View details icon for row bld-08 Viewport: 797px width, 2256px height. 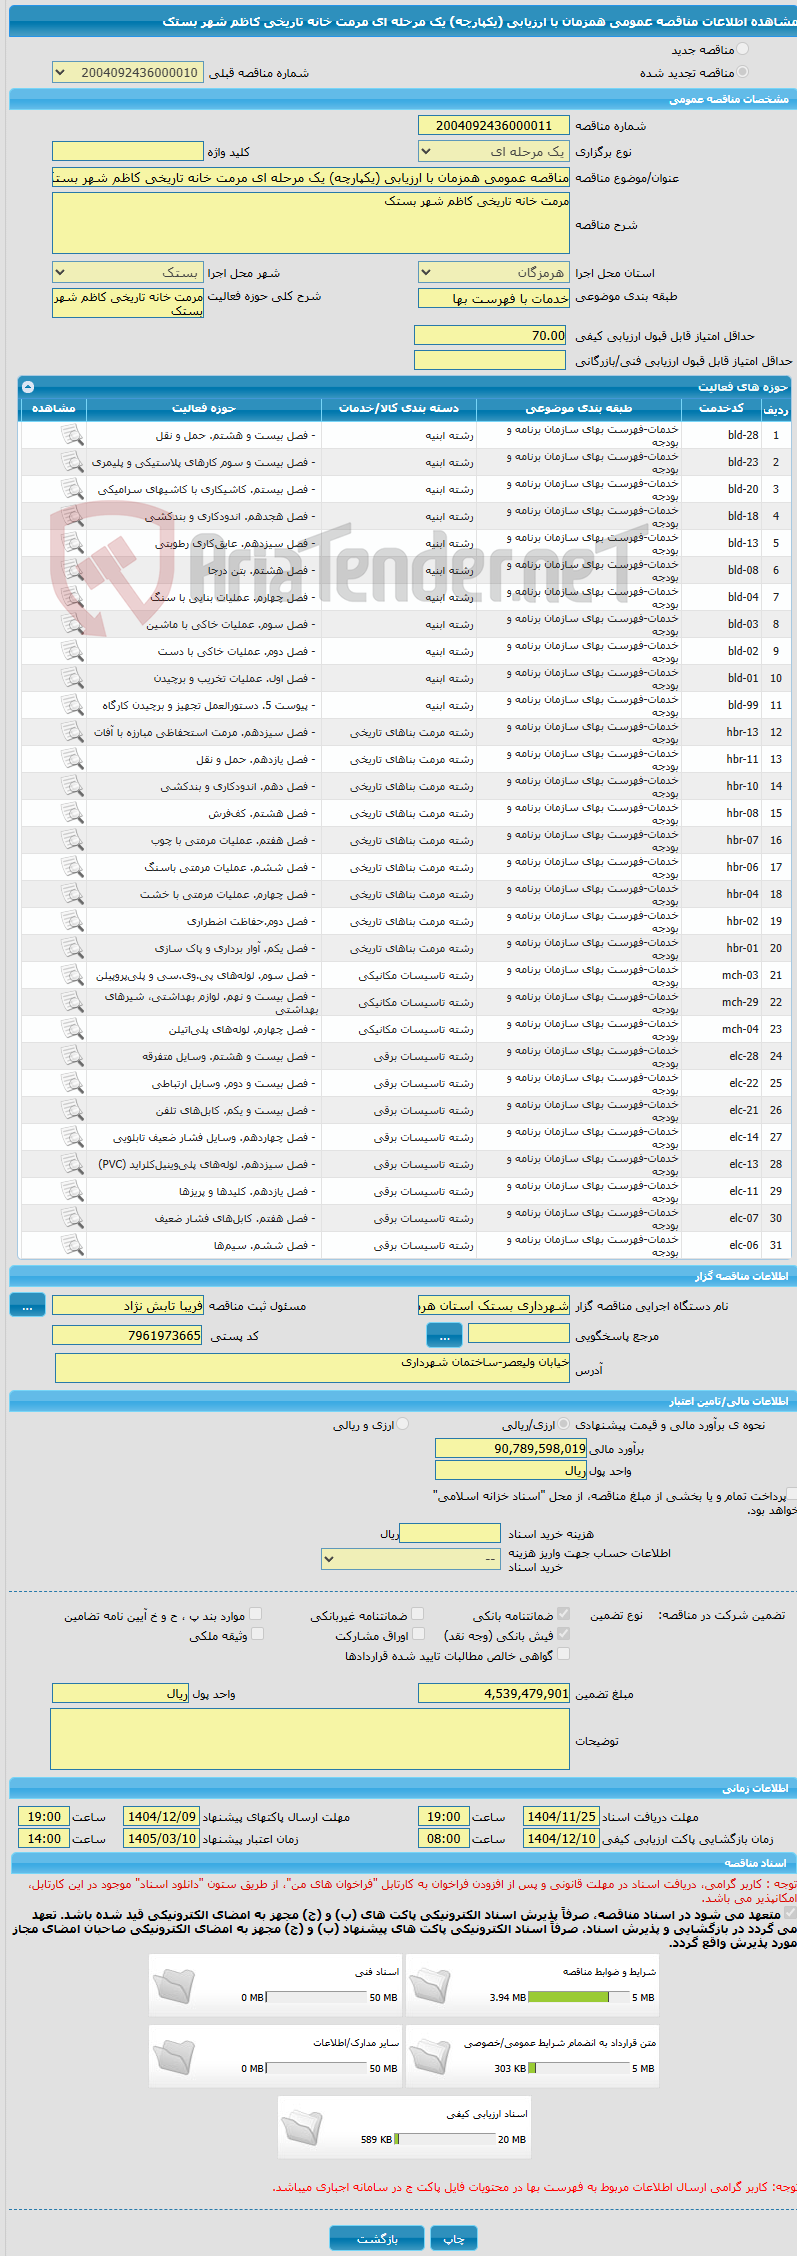click(71, 570)
